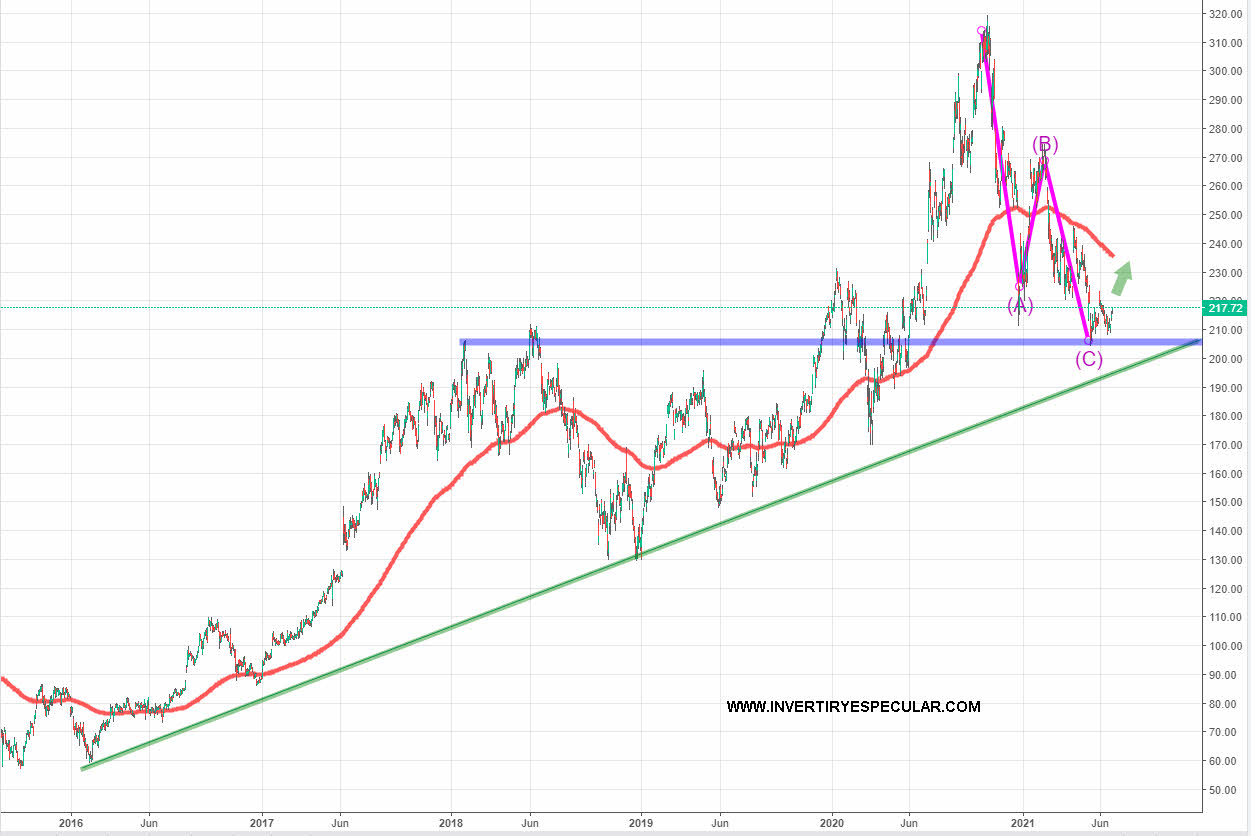Select the blue horizontal support line
Screen dimensions: 1251x836
tap(700, 342)
